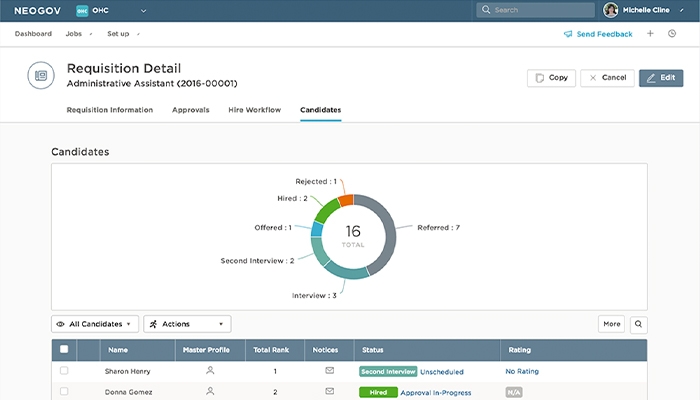Toggle the select-all checkbox in table header
This screenshot has height=400, width=700.
[64, 350]
